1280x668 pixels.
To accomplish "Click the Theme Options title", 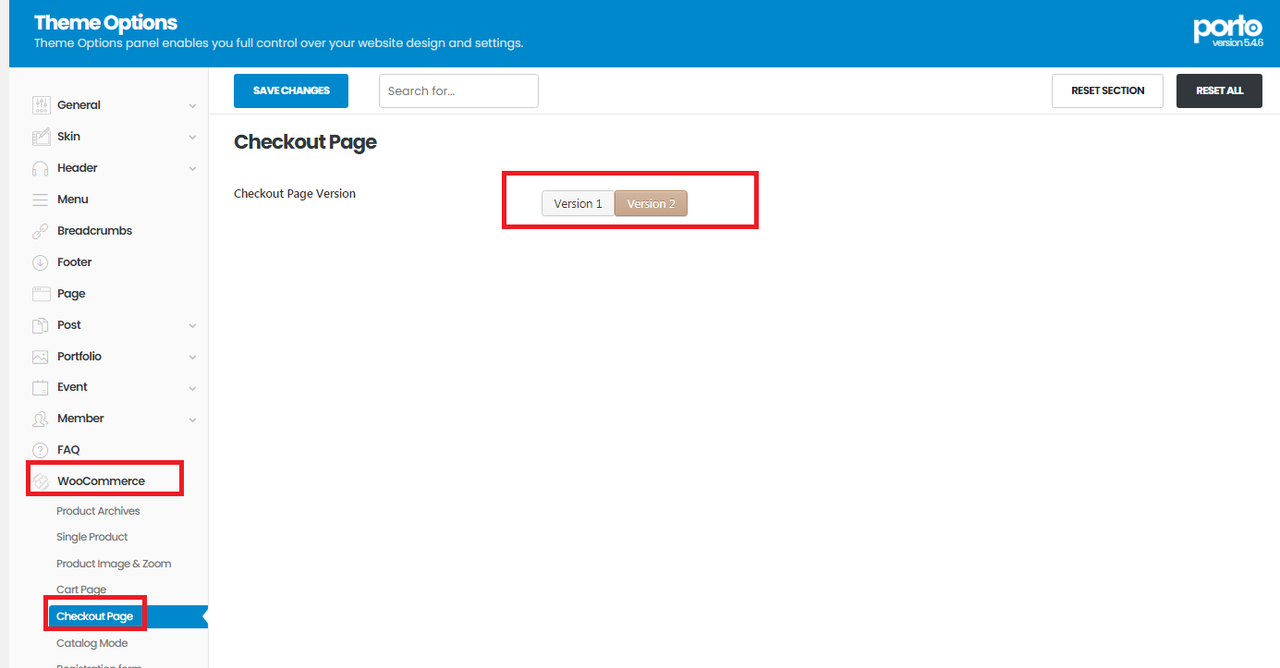I will pos(106,22).
